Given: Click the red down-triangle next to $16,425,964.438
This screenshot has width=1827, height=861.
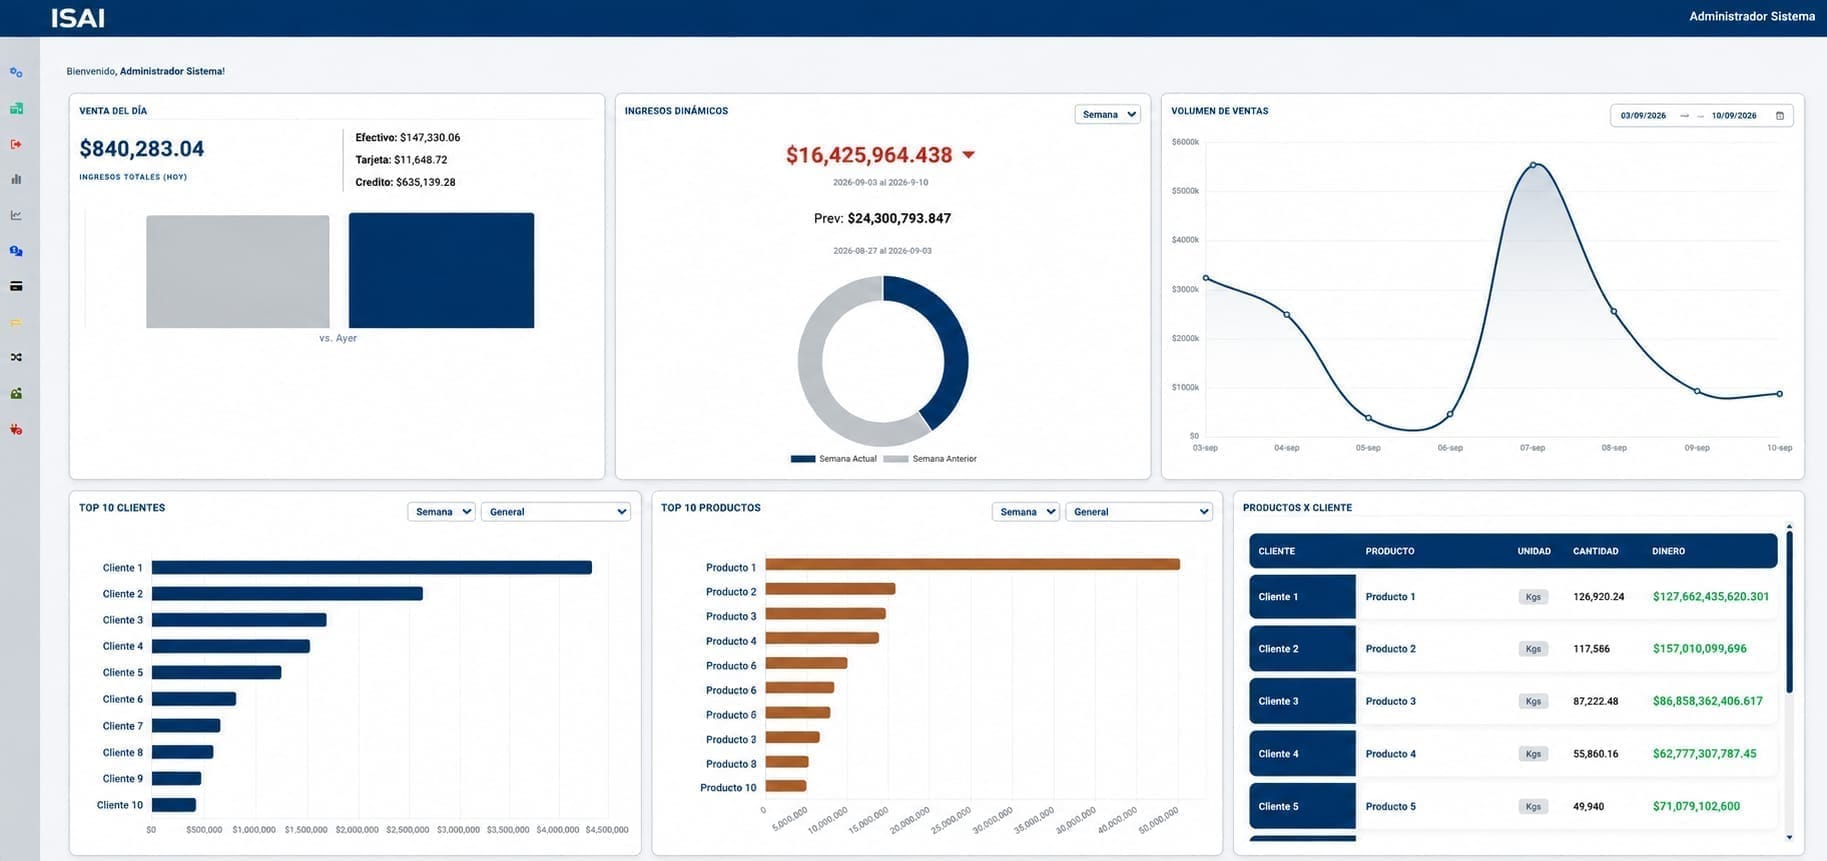Looking at the screenshot, I should point(968,155).
